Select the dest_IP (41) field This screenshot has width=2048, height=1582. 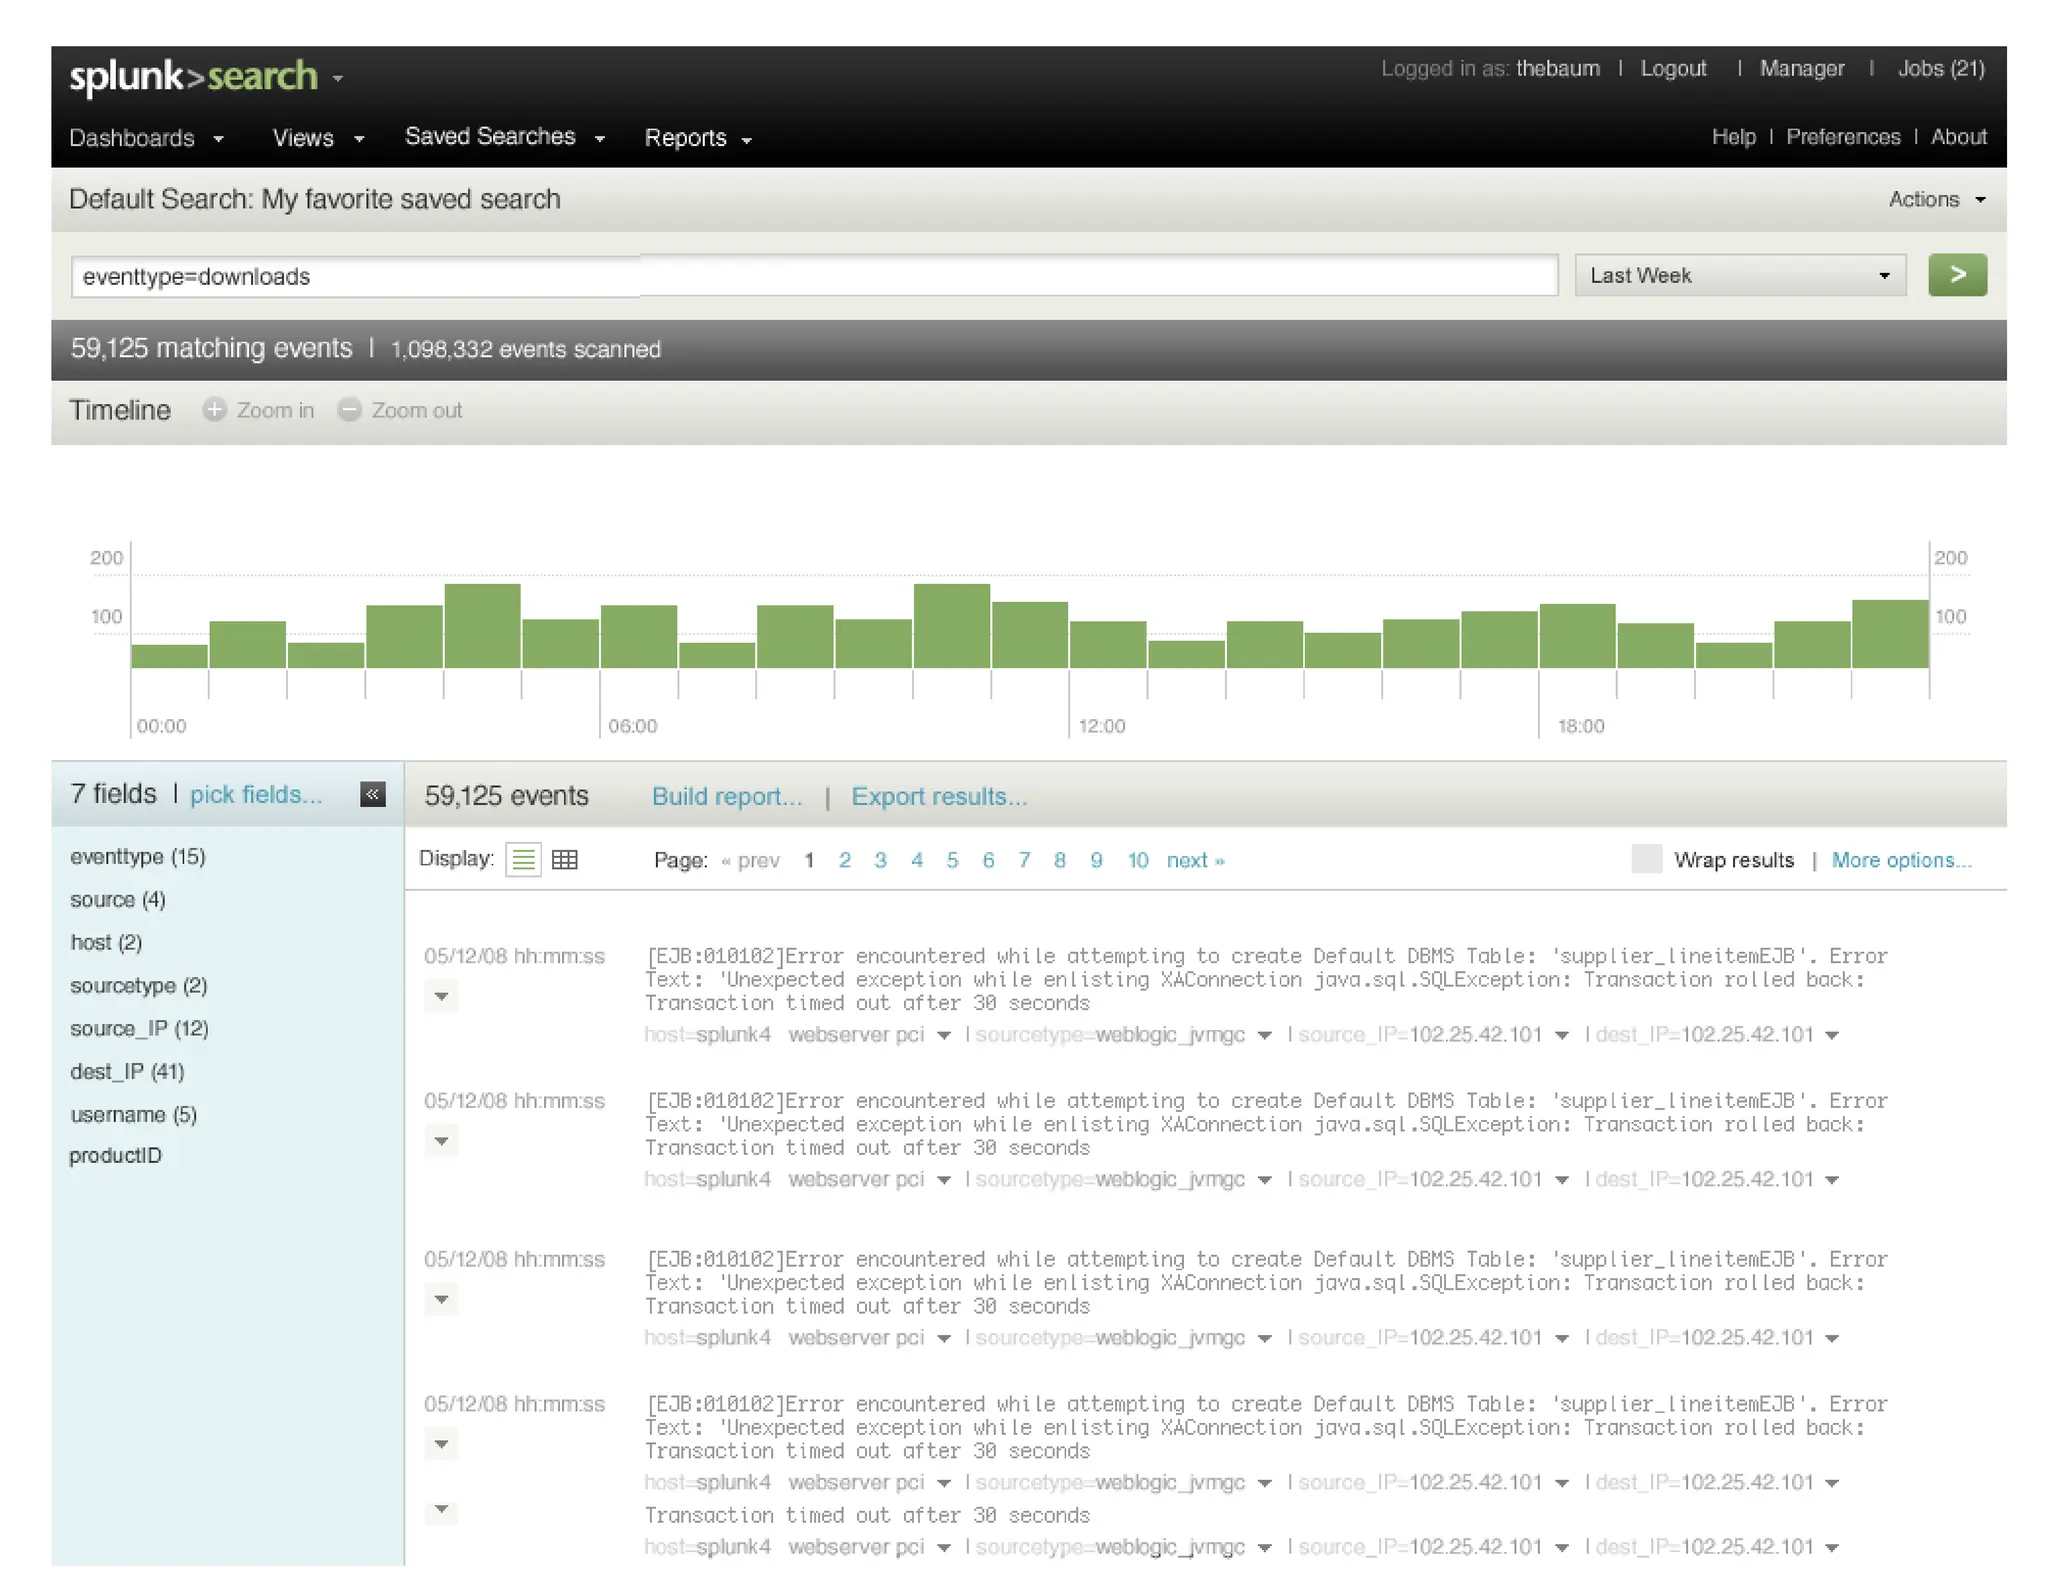pyautogui.click(x=127, y=1071)
